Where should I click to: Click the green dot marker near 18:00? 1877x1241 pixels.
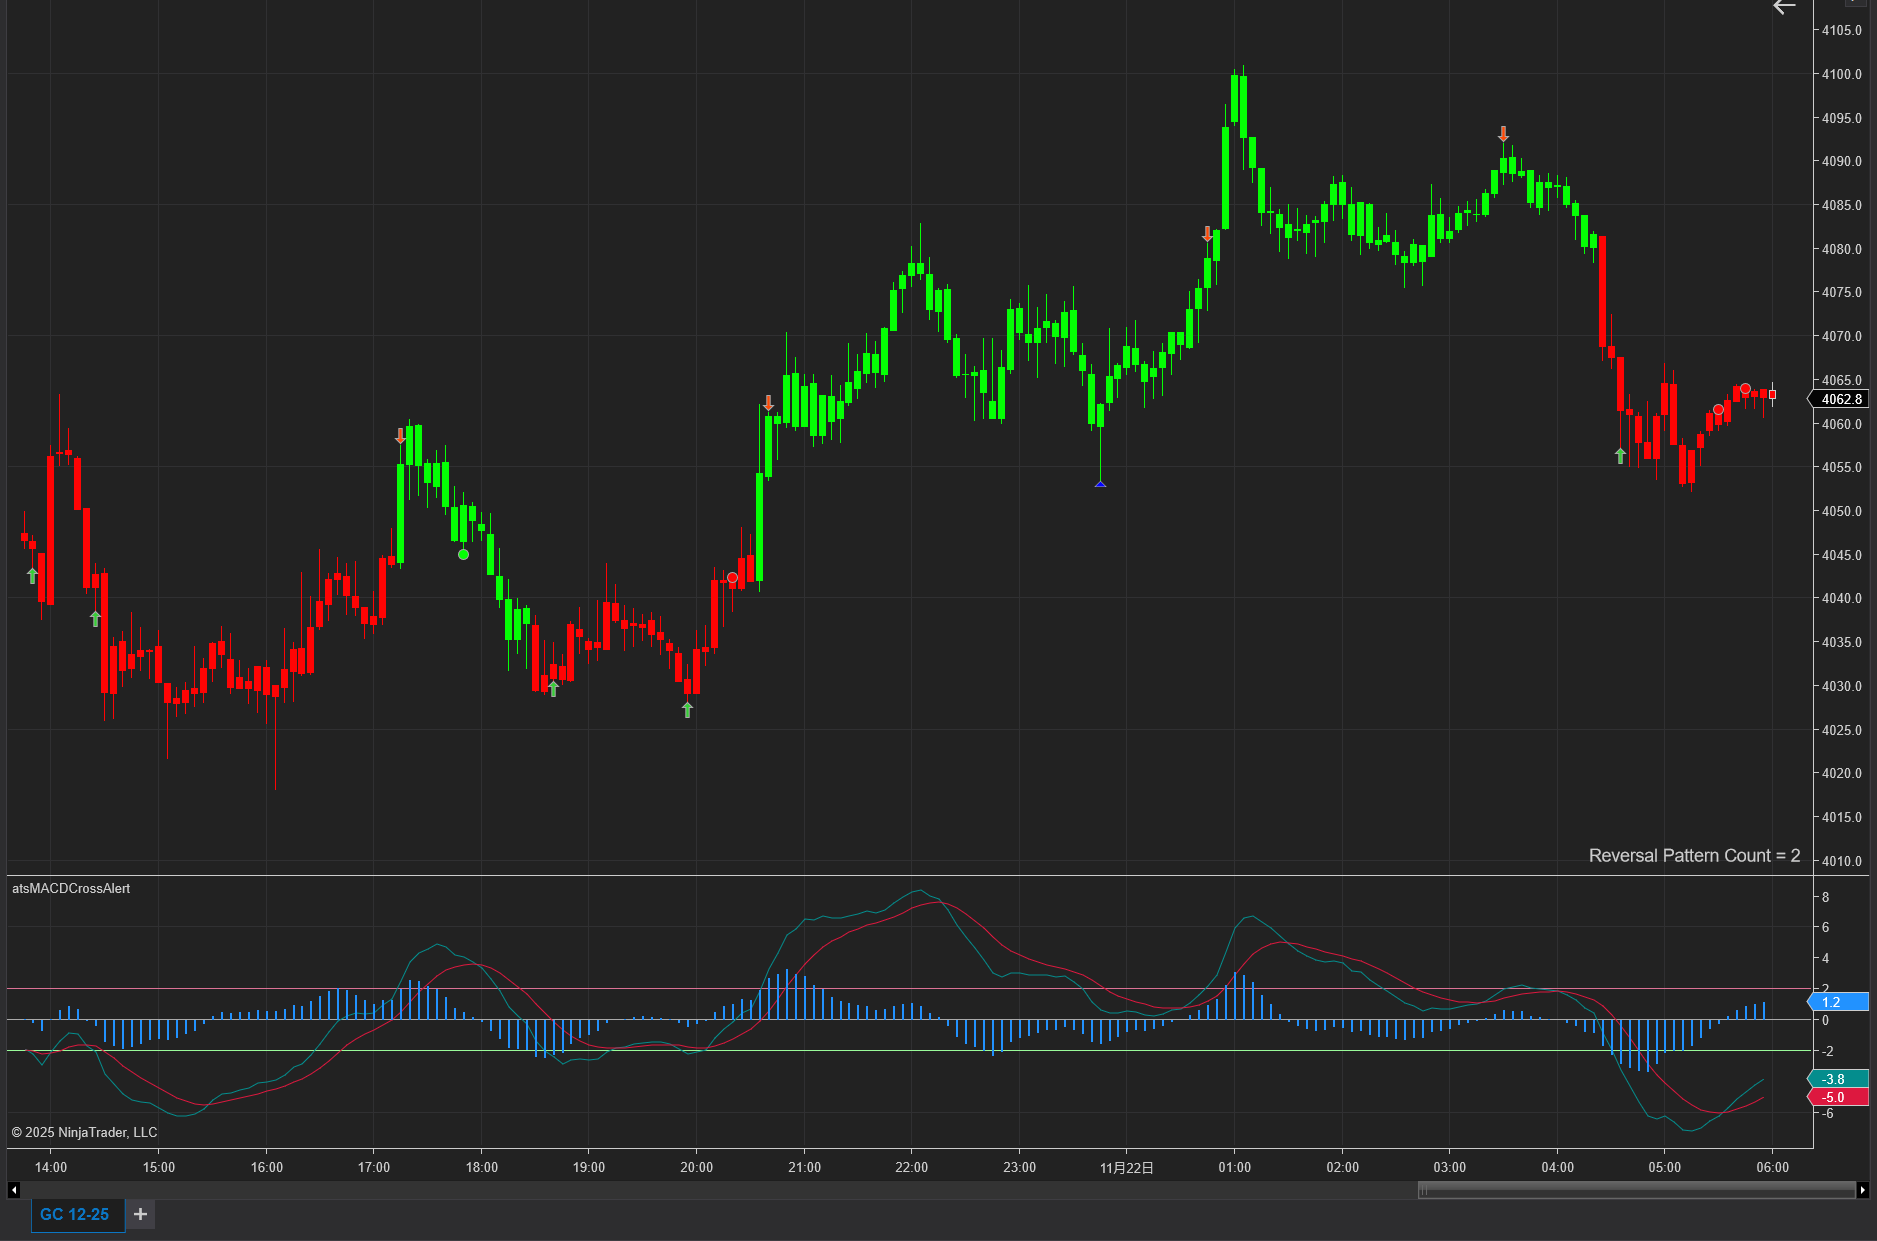point(463,554)
